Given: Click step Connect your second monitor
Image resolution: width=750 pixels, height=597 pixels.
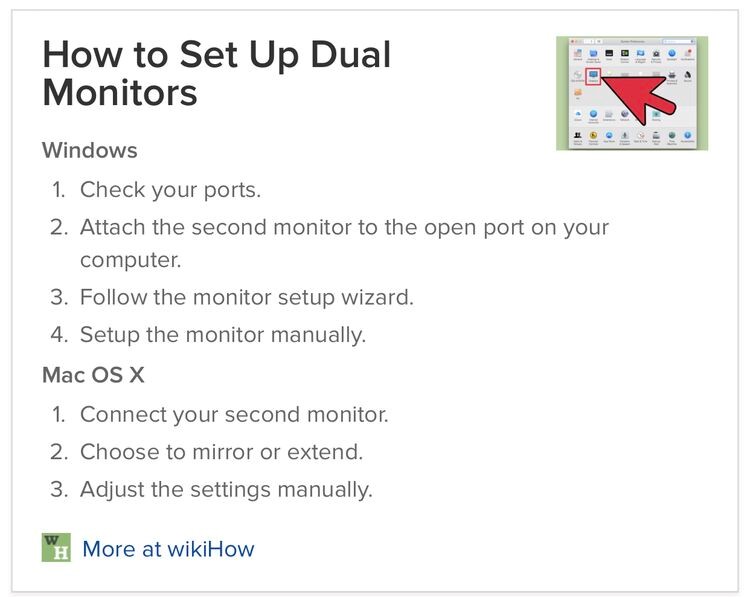Looking at the screenshot, I should coord(234,414).
